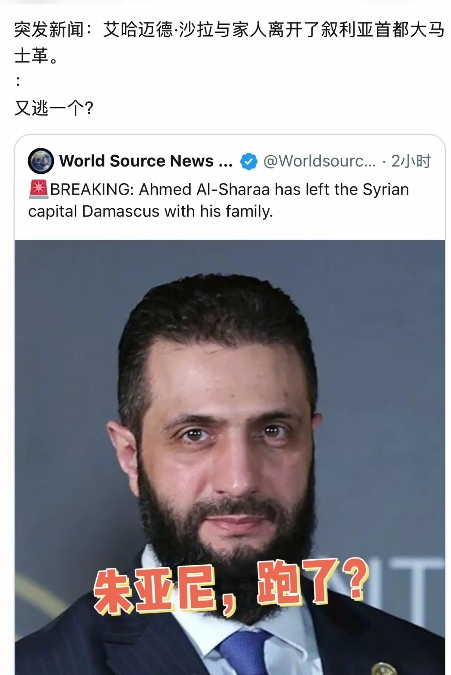Open the quoted tweet's portrait photo
This screenshot has width=451, height=675.
(x=230, y=457)
